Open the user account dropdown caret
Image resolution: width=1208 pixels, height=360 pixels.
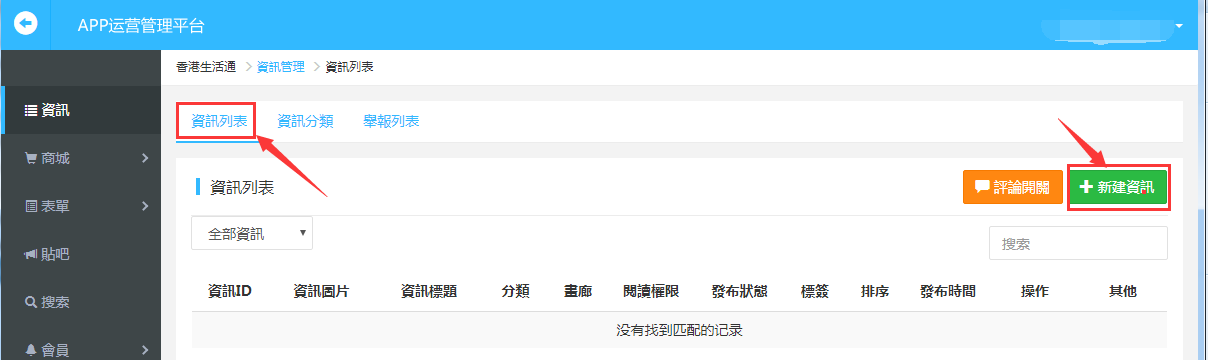pos(1179,24)
